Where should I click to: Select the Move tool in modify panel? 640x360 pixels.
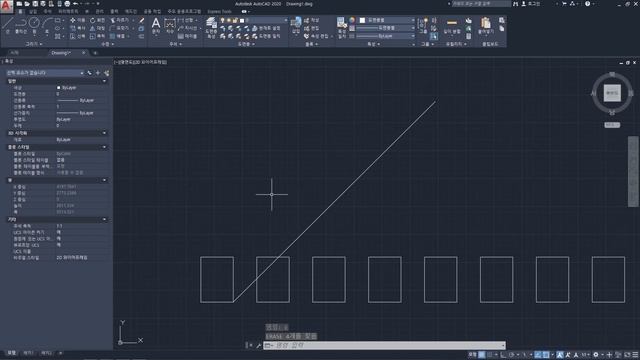(x=77, y=20)
